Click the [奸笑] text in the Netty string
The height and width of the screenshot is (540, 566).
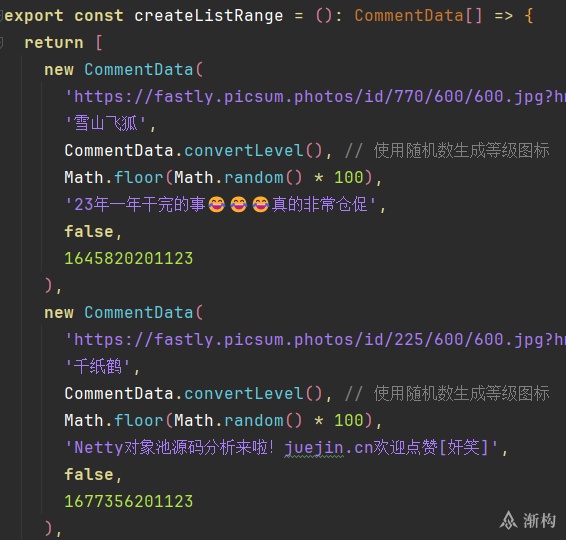coord(464,448)
